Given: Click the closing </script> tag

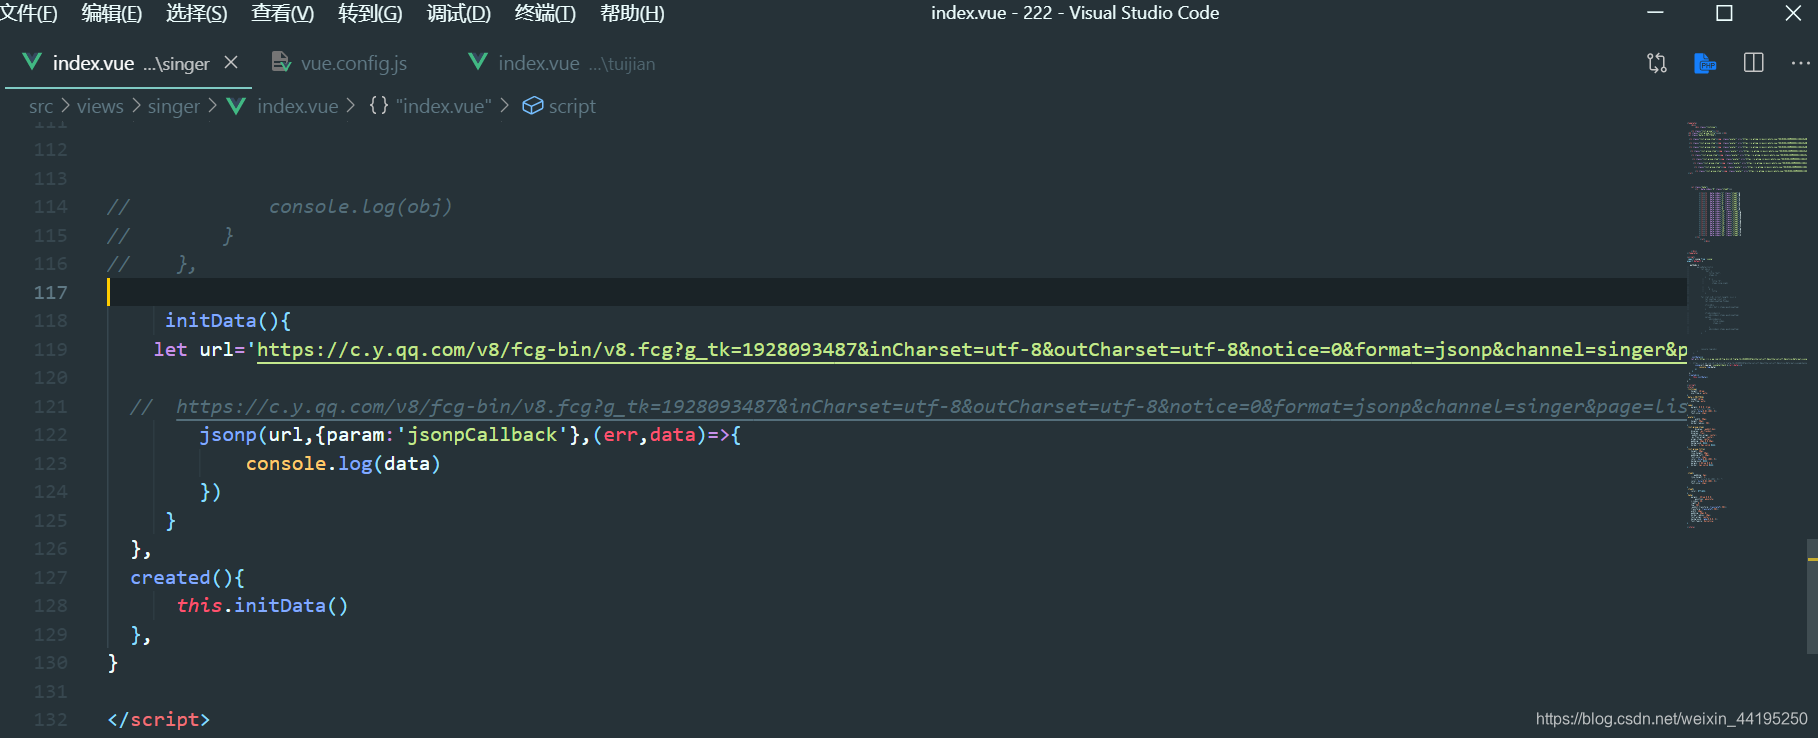Looking at the screenshot, I should (x=159, y=720).
